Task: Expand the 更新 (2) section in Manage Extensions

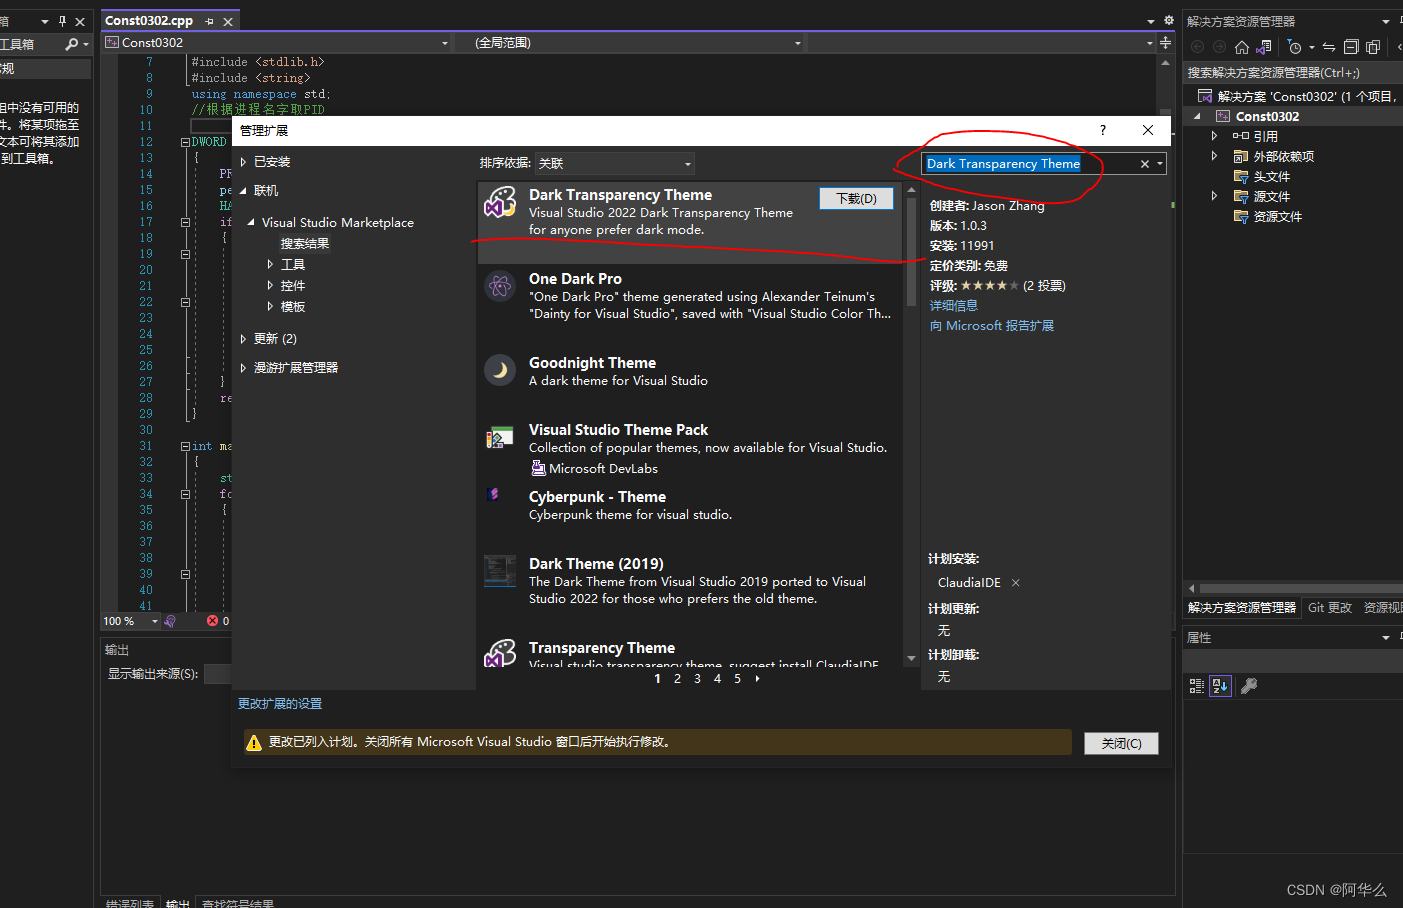Action: (x=243, y=338)
